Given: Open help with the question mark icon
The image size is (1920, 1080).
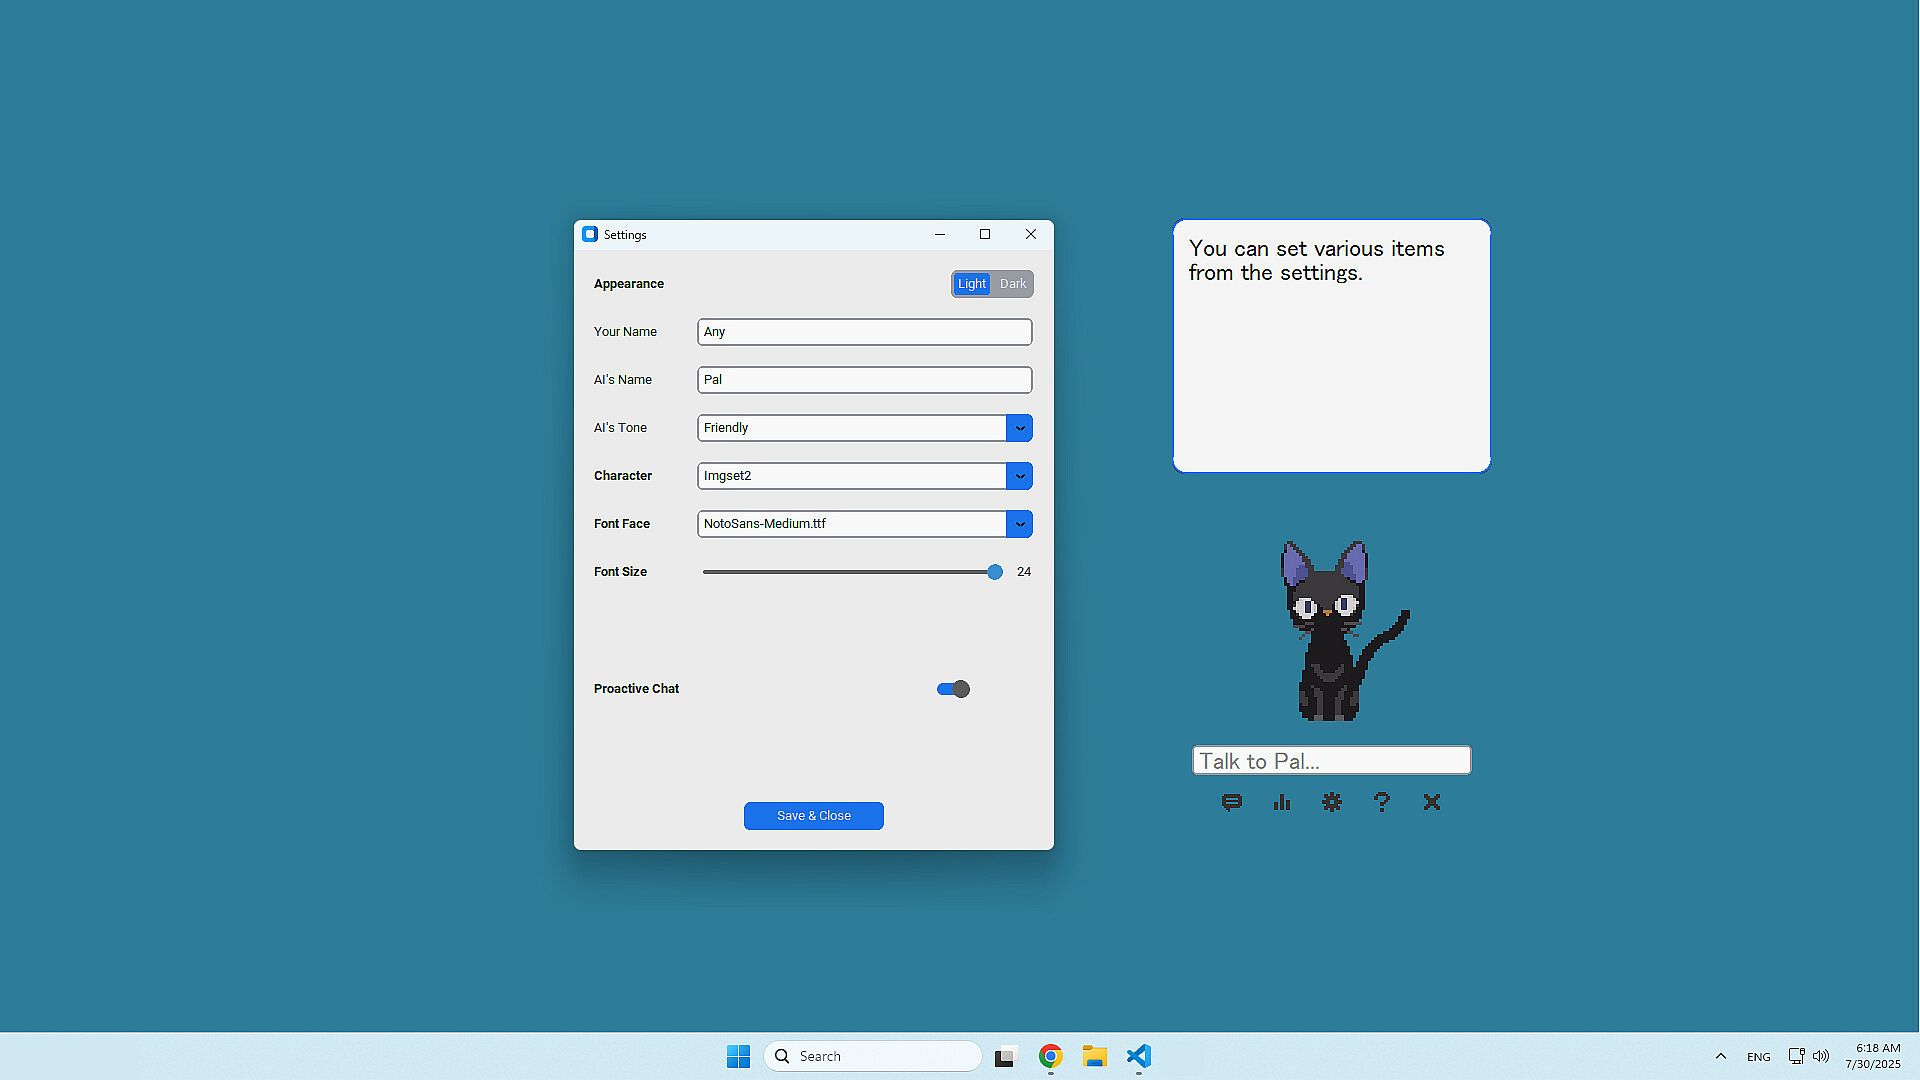Looking at the screenshot, I should coord(1382,802).
